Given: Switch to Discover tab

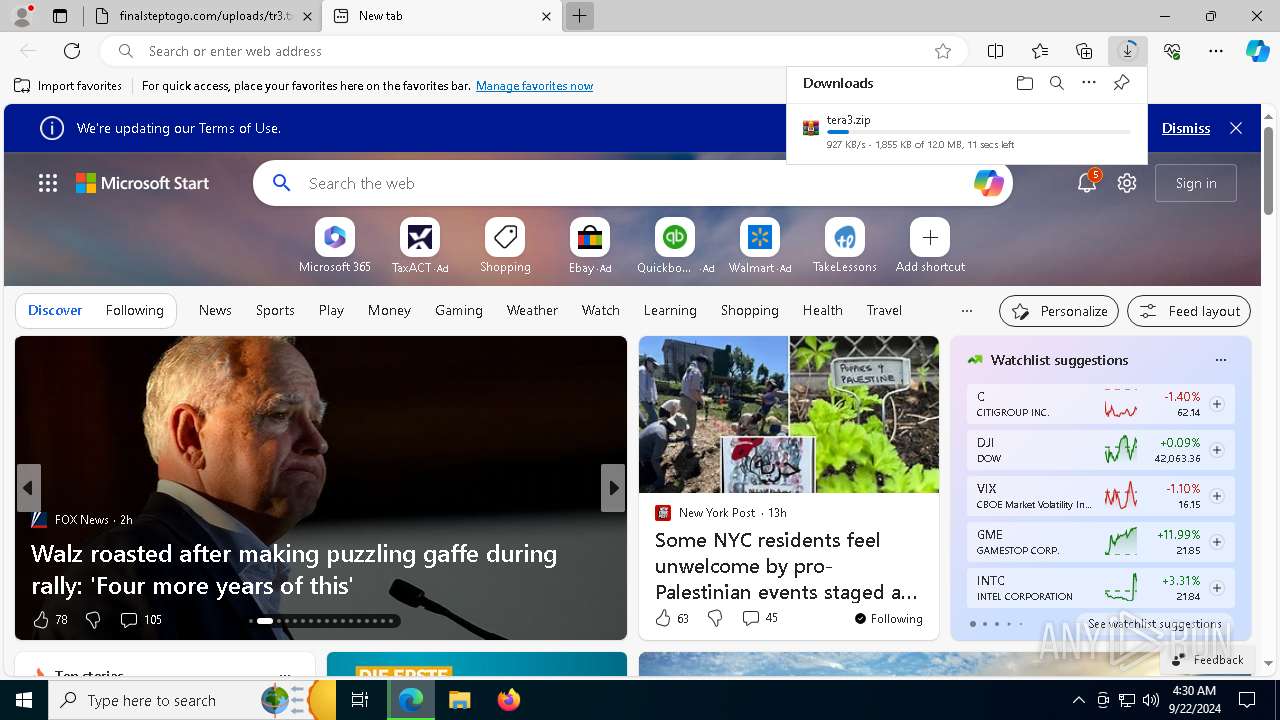Looking at the screenshot, I should tap(55, 310).
